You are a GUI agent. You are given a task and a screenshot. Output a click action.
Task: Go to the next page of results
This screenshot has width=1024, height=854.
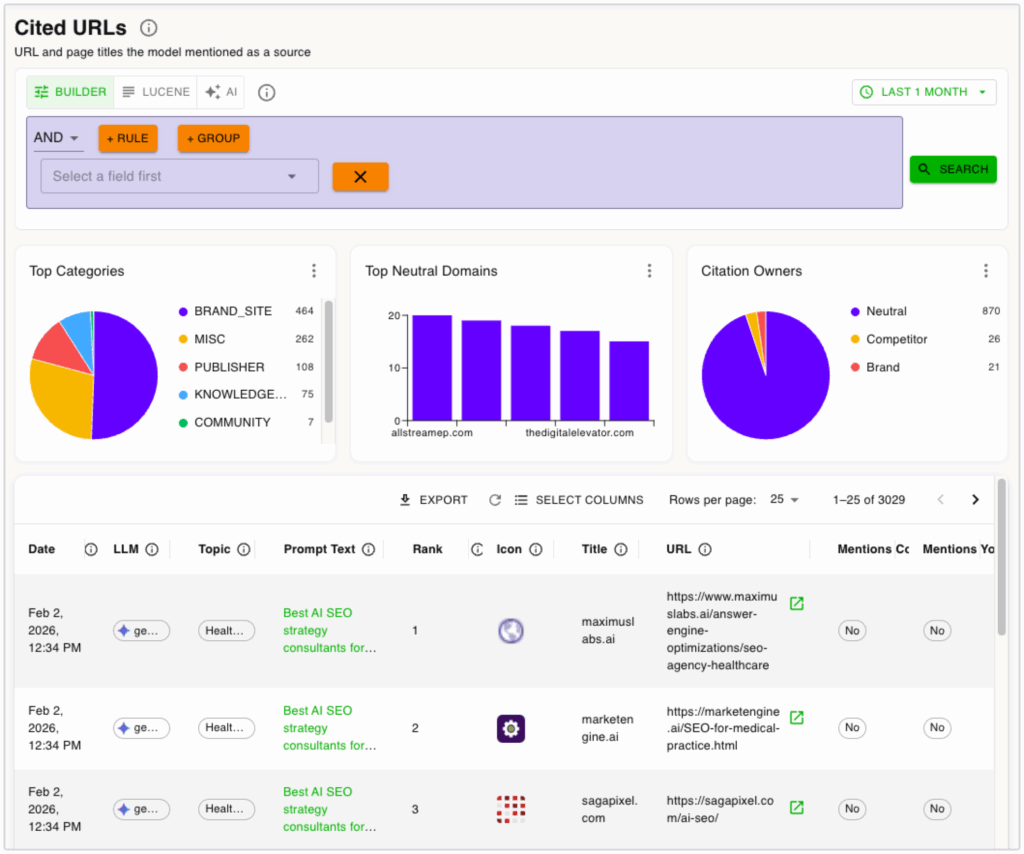tap(975, 499)
